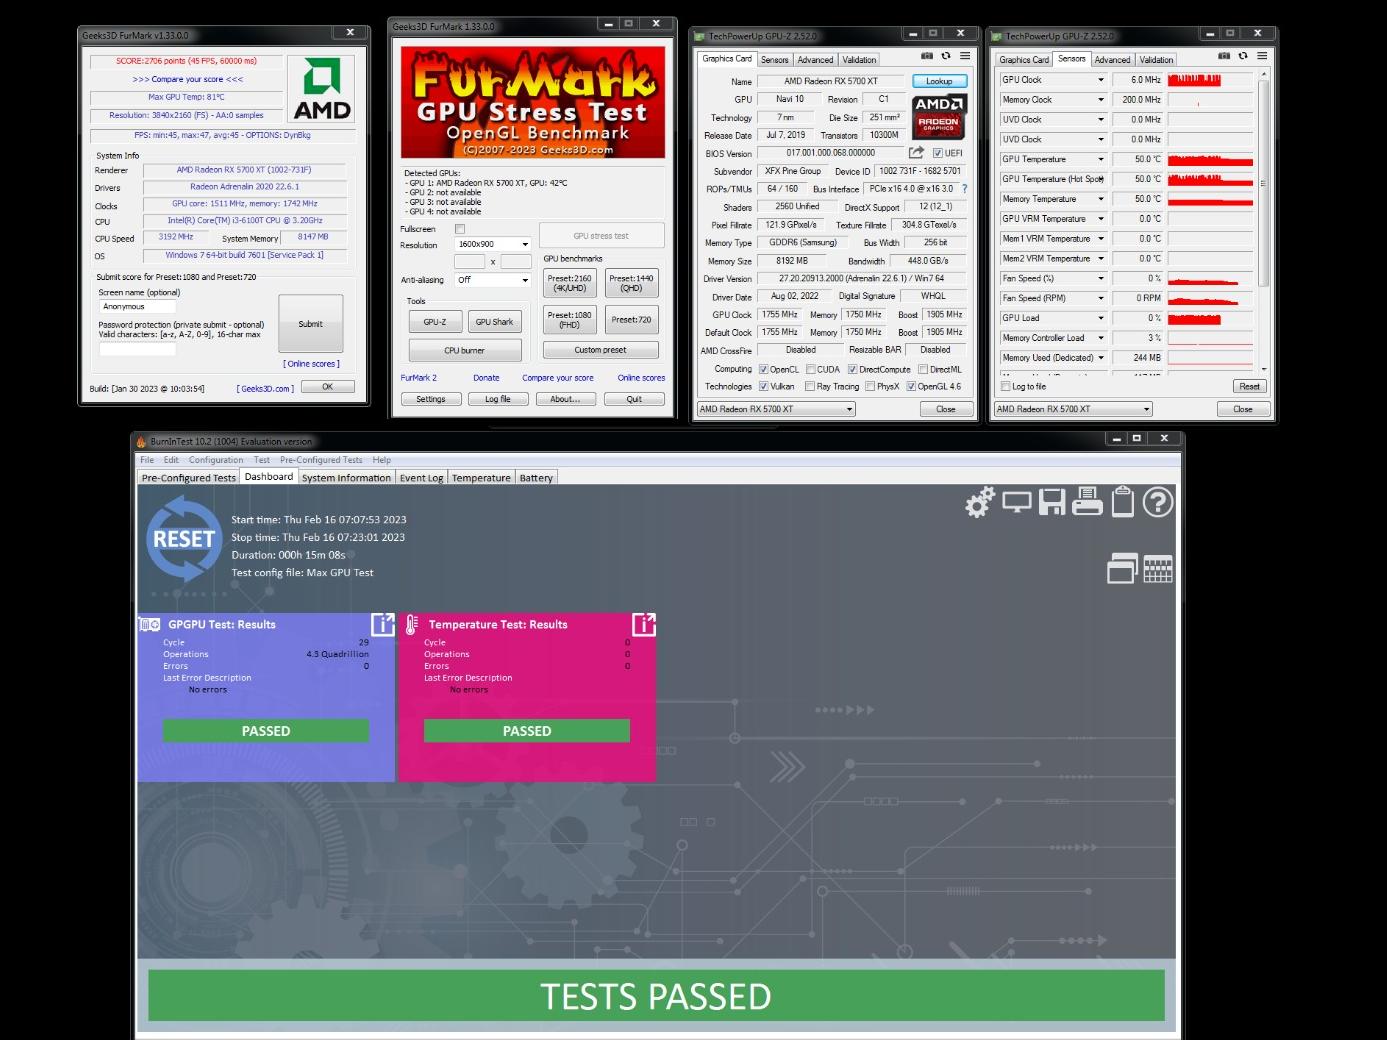Open help via the circled question mark icon
The image size is (1387, 1040).
[x=1158, y=502]
